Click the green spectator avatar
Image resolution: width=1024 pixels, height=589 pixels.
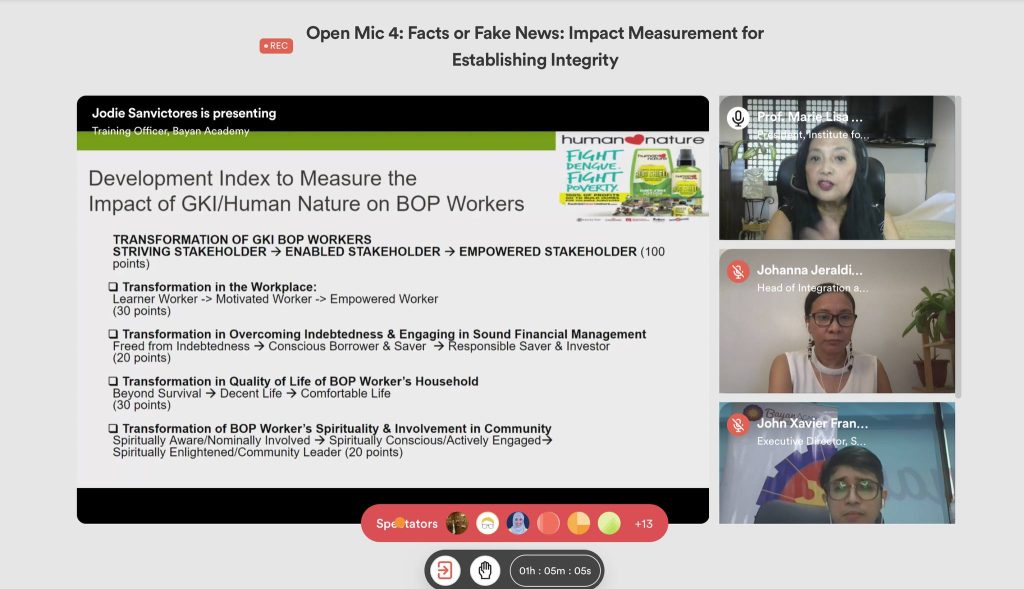click(609, 523)
